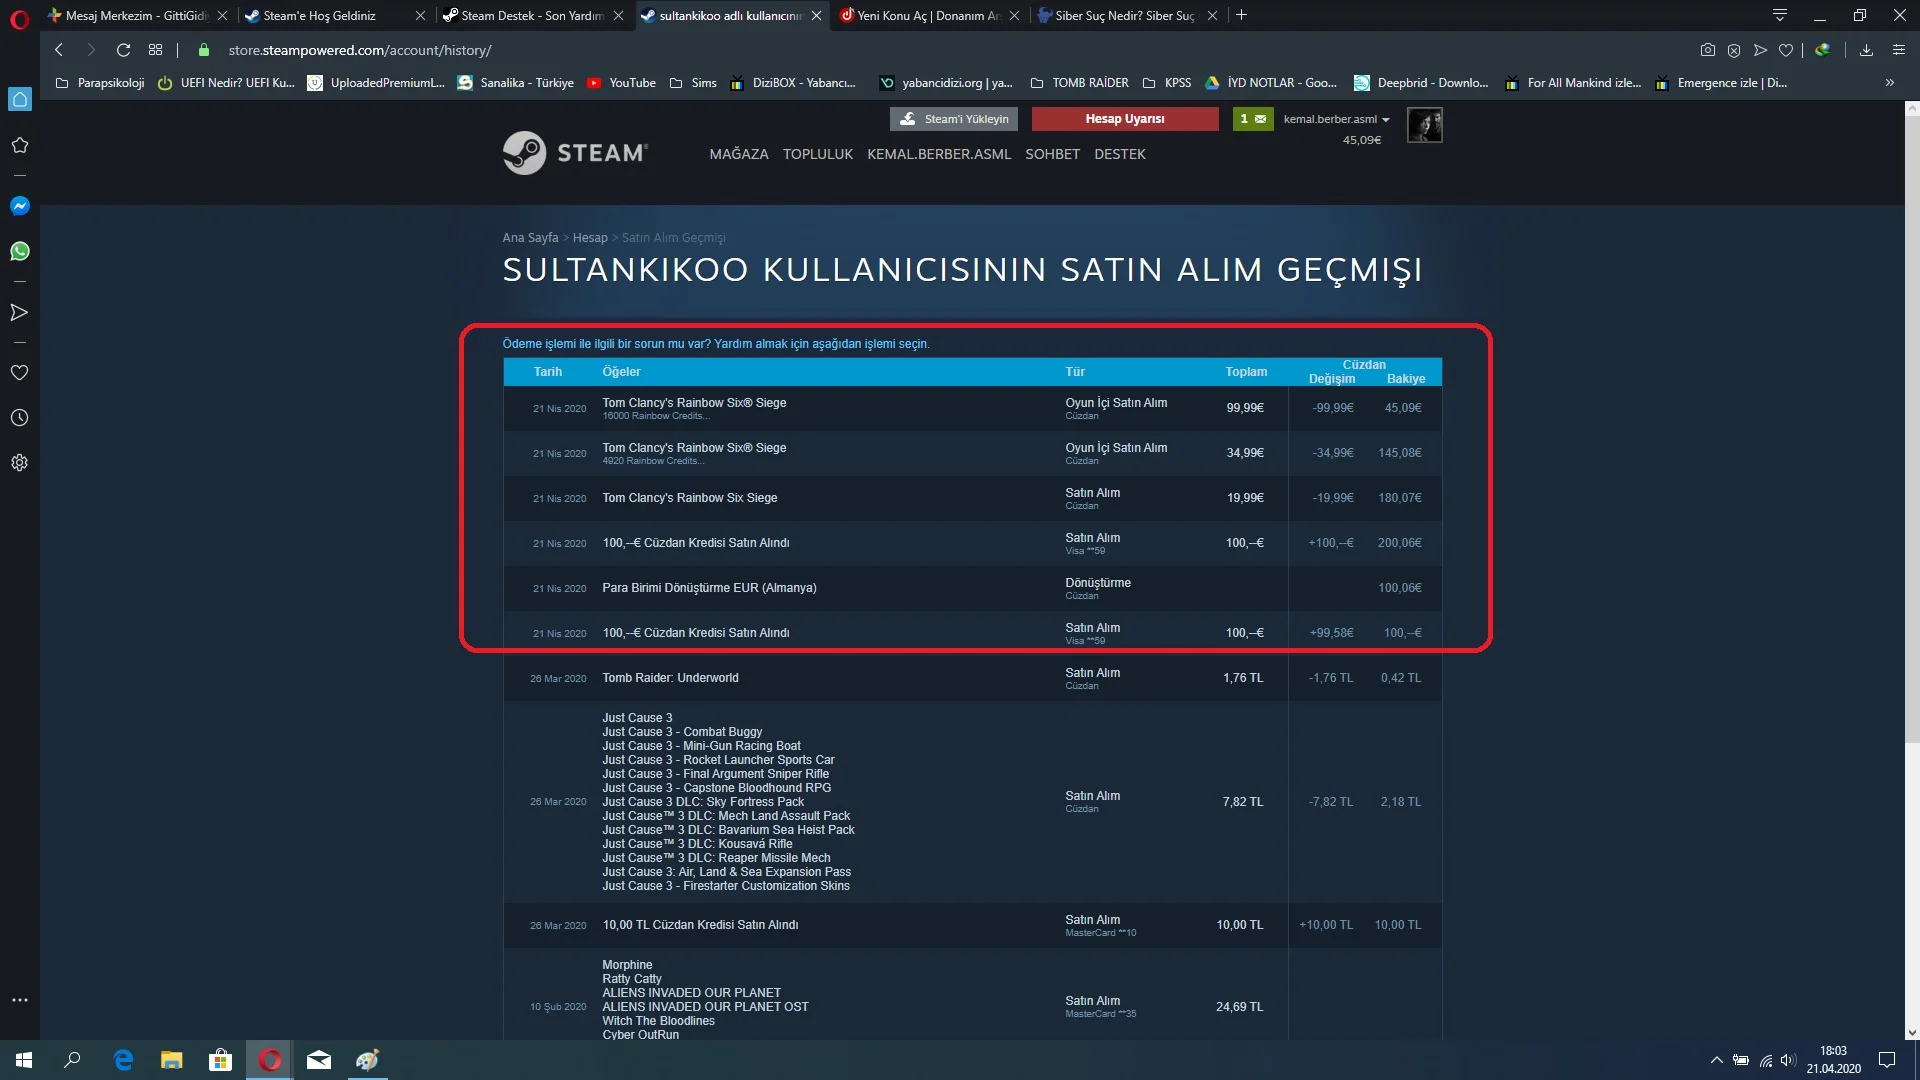Open the ad blocker shield icon
1920x1080 pixels.
point(1734,49)
